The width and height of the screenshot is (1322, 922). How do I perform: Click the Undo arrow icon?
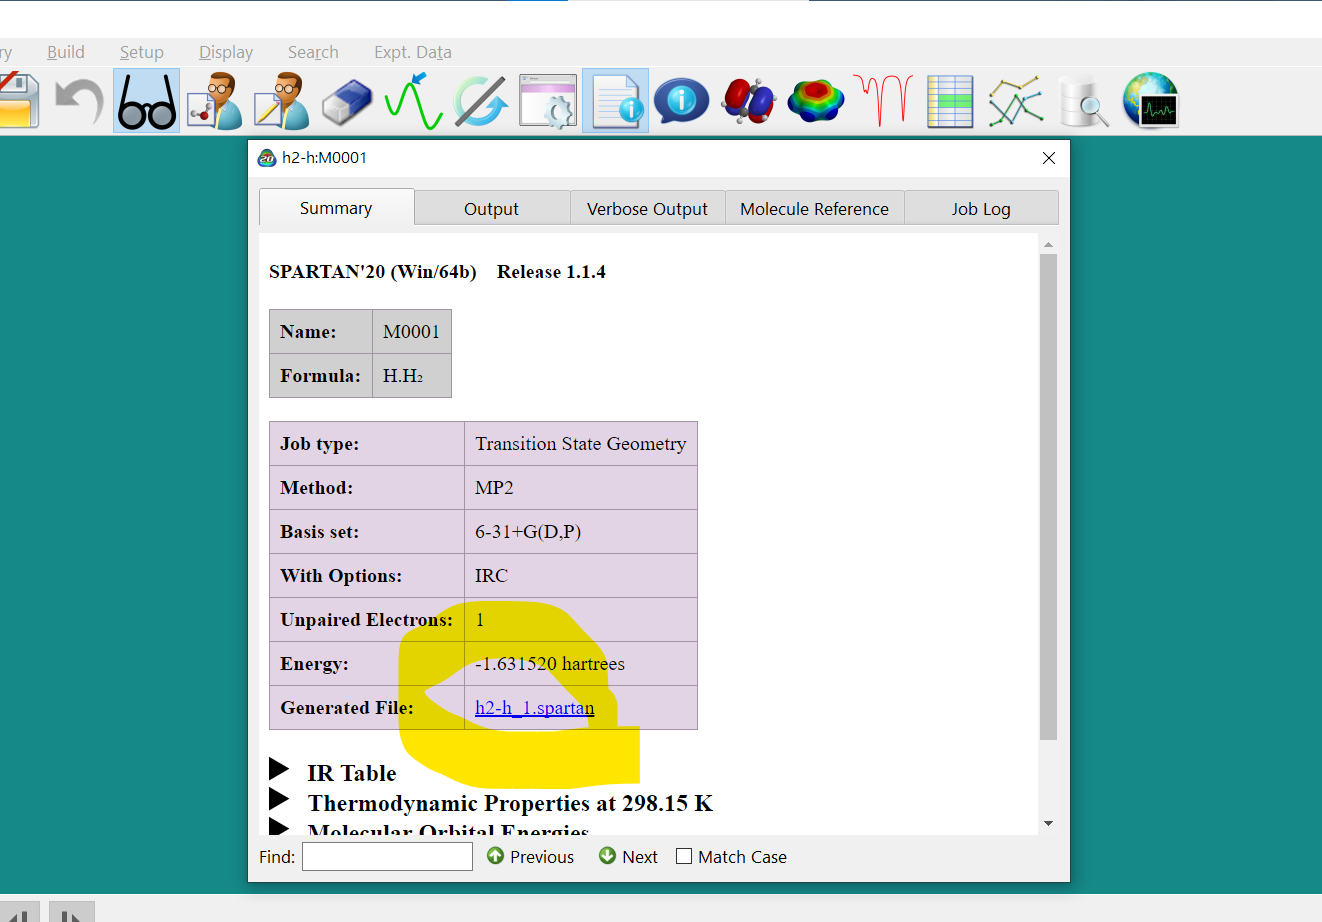pos(80,101)
